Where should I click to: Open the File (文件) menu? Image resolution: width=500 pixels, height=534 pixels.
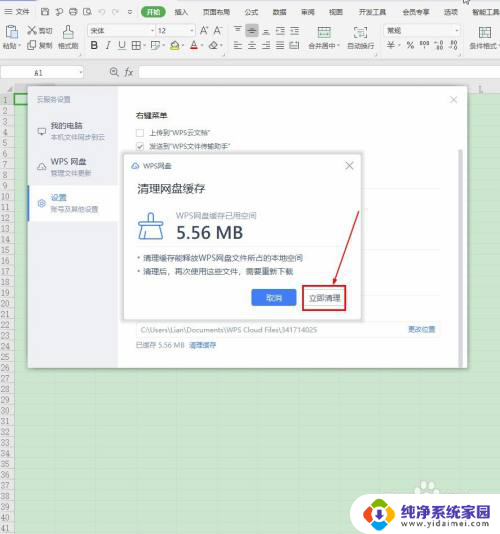[x=18, y=12]
